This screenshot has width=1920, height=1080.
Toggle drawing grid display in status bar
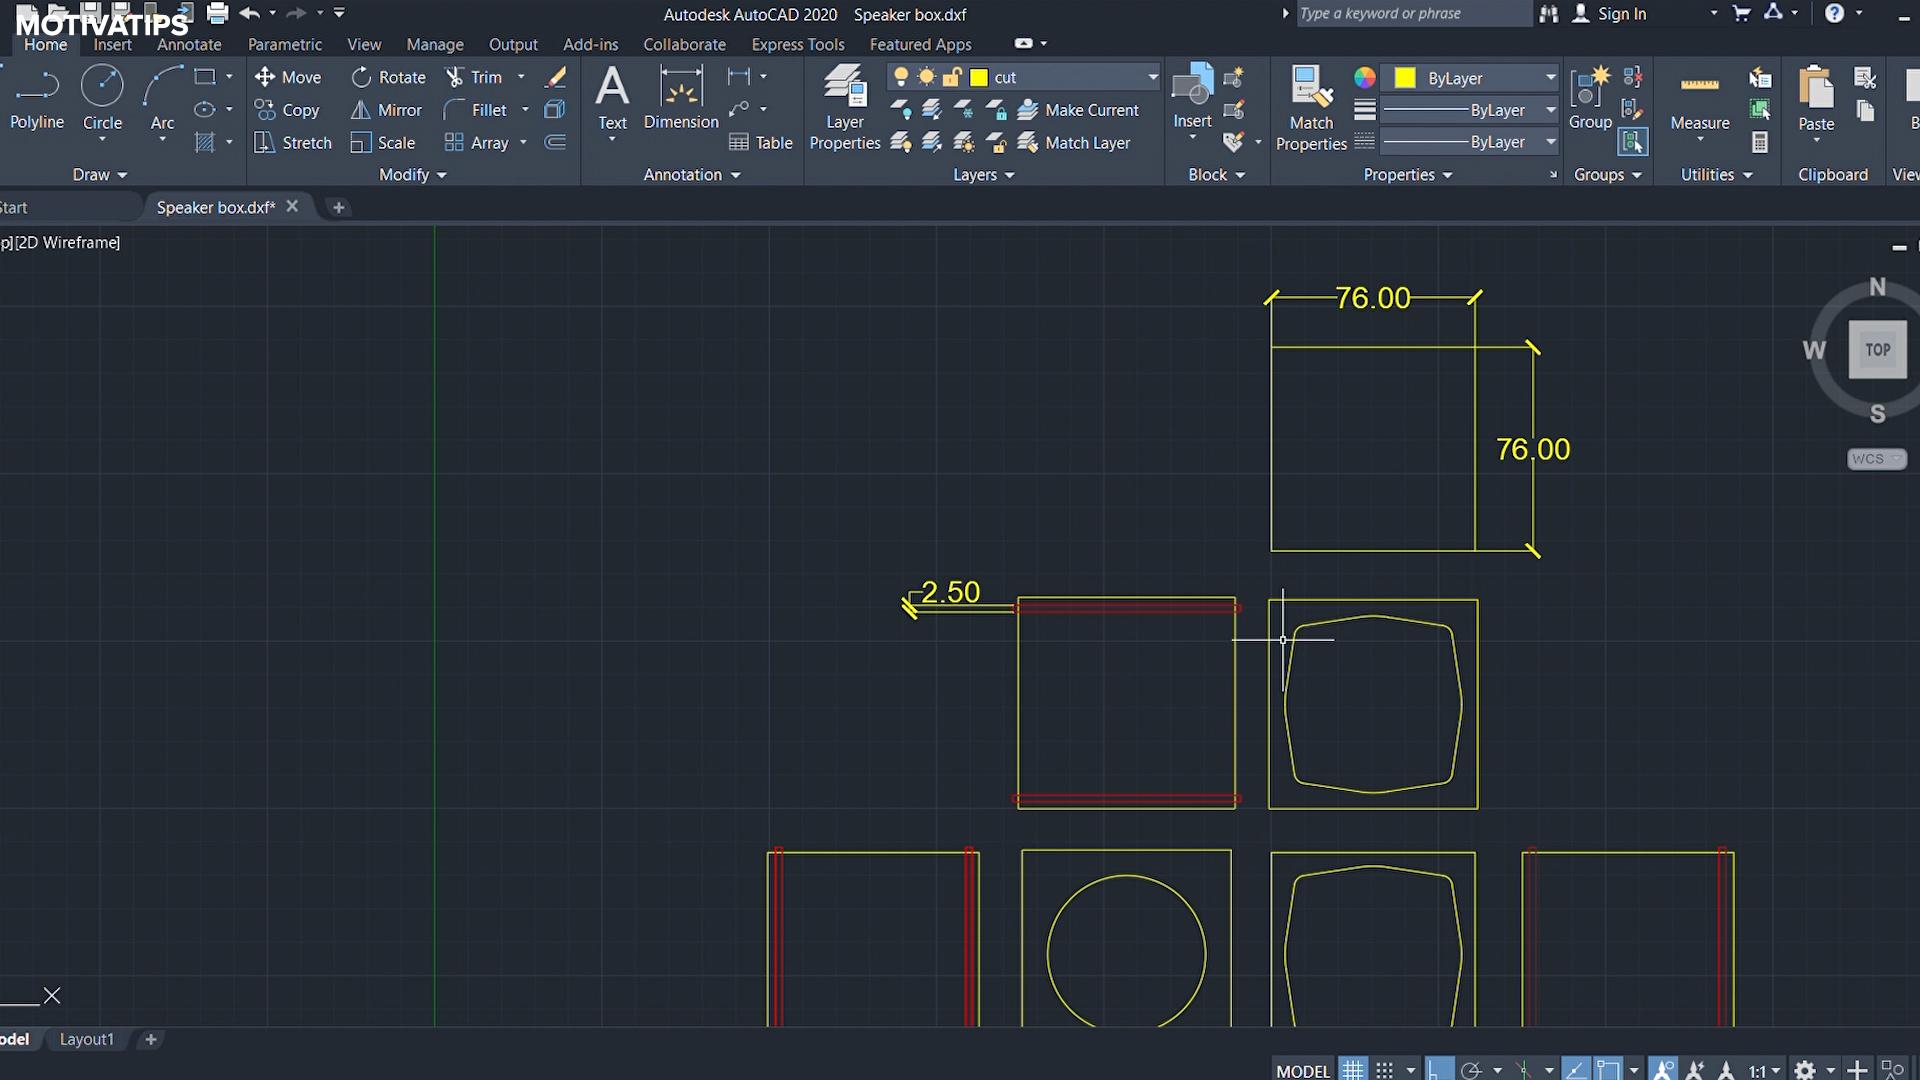pos(1352,1070)
